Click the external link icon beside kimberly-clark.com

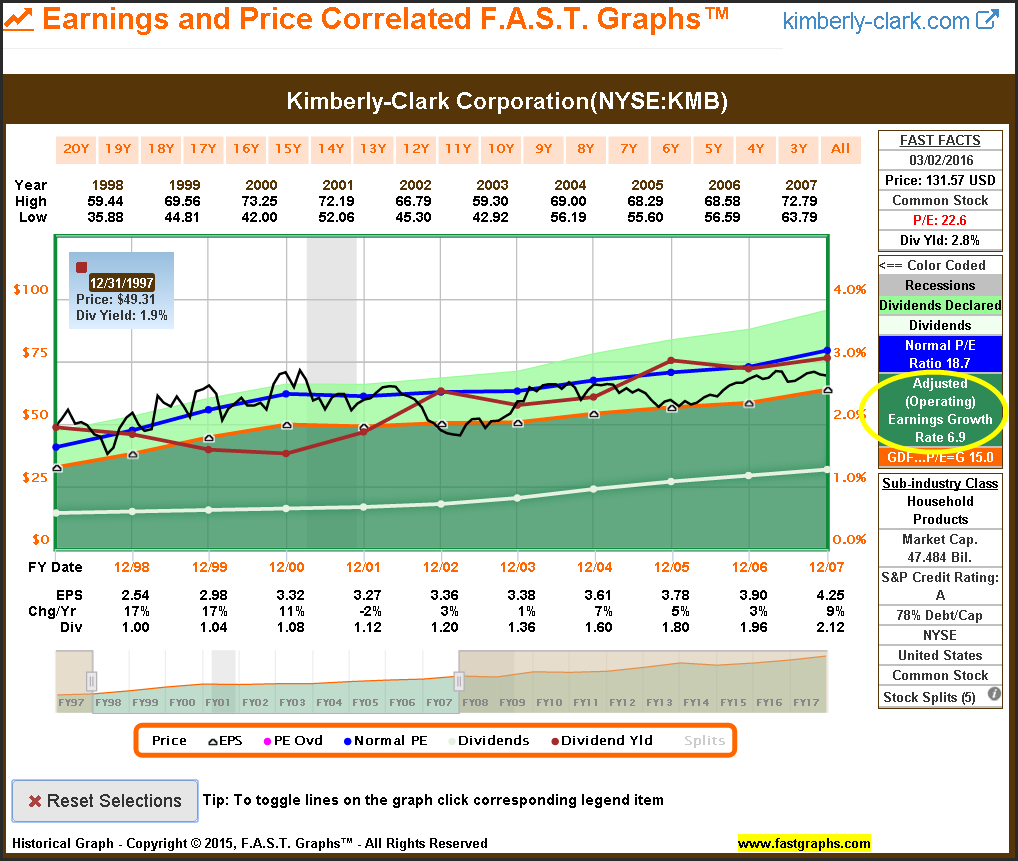[988, 20]
